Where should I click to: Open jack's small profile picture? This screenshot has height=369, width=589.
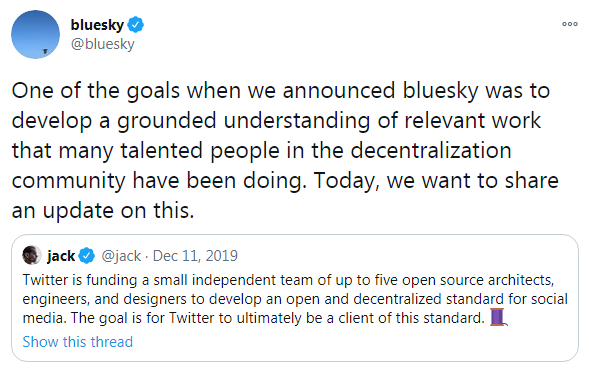[32, 256]
